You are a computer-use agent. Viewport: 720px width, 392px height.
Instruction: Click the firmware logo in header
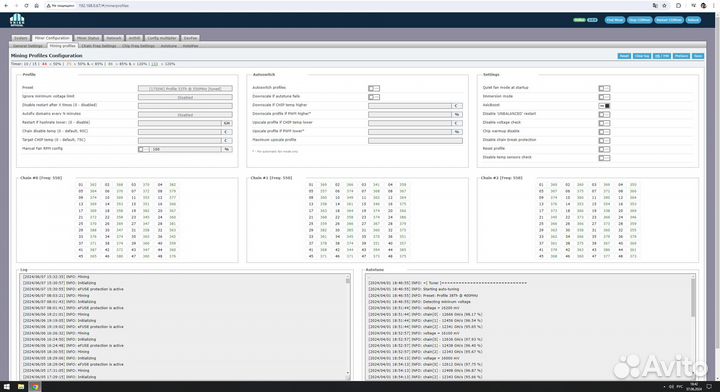click(17, 20)
